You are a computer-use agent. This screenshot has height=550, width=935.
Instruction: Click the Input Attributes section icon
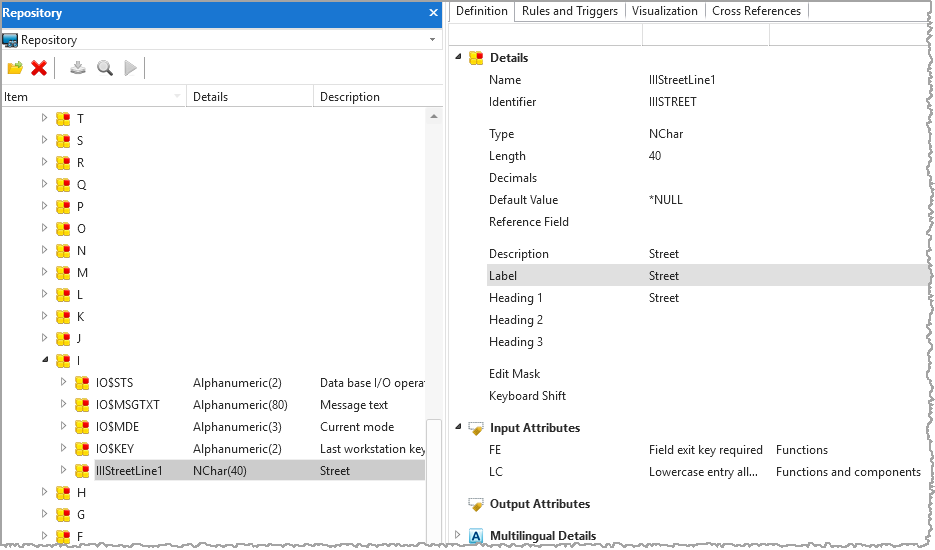point(476,428)
